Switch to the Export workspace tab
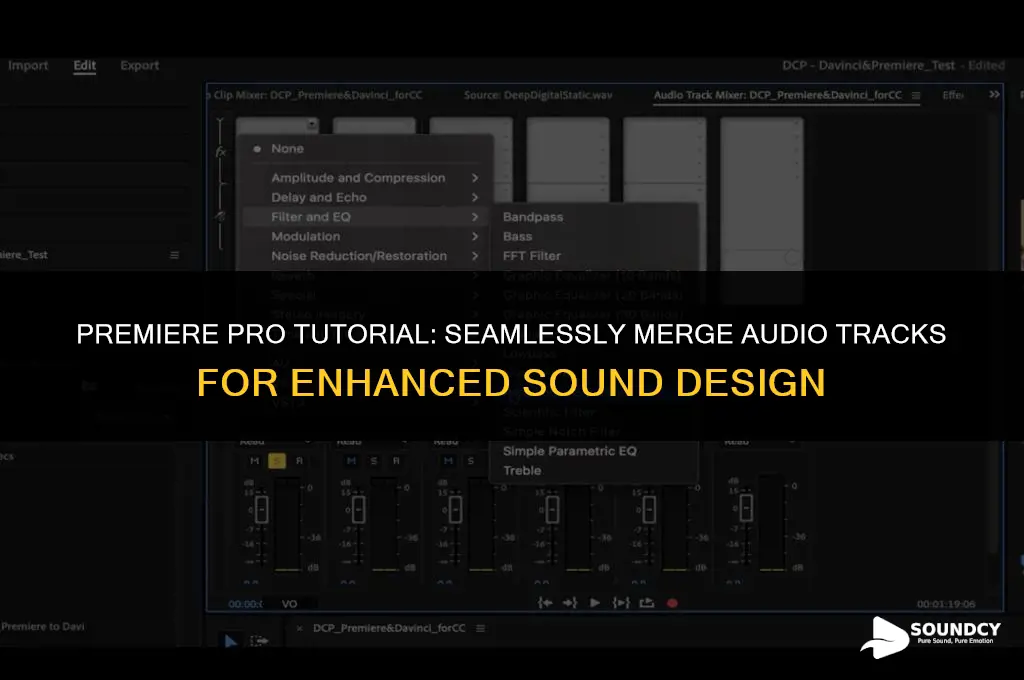Viewport: 1024px width, 680px height. 140,65
